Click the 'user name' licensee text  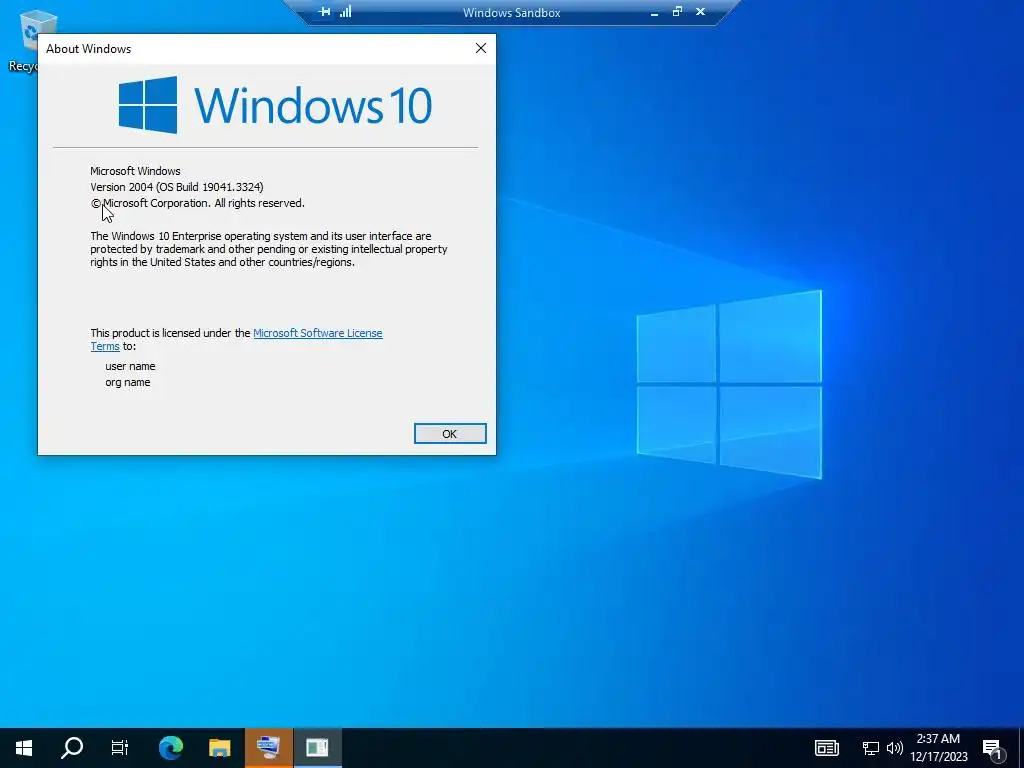[x=130, y=366]
